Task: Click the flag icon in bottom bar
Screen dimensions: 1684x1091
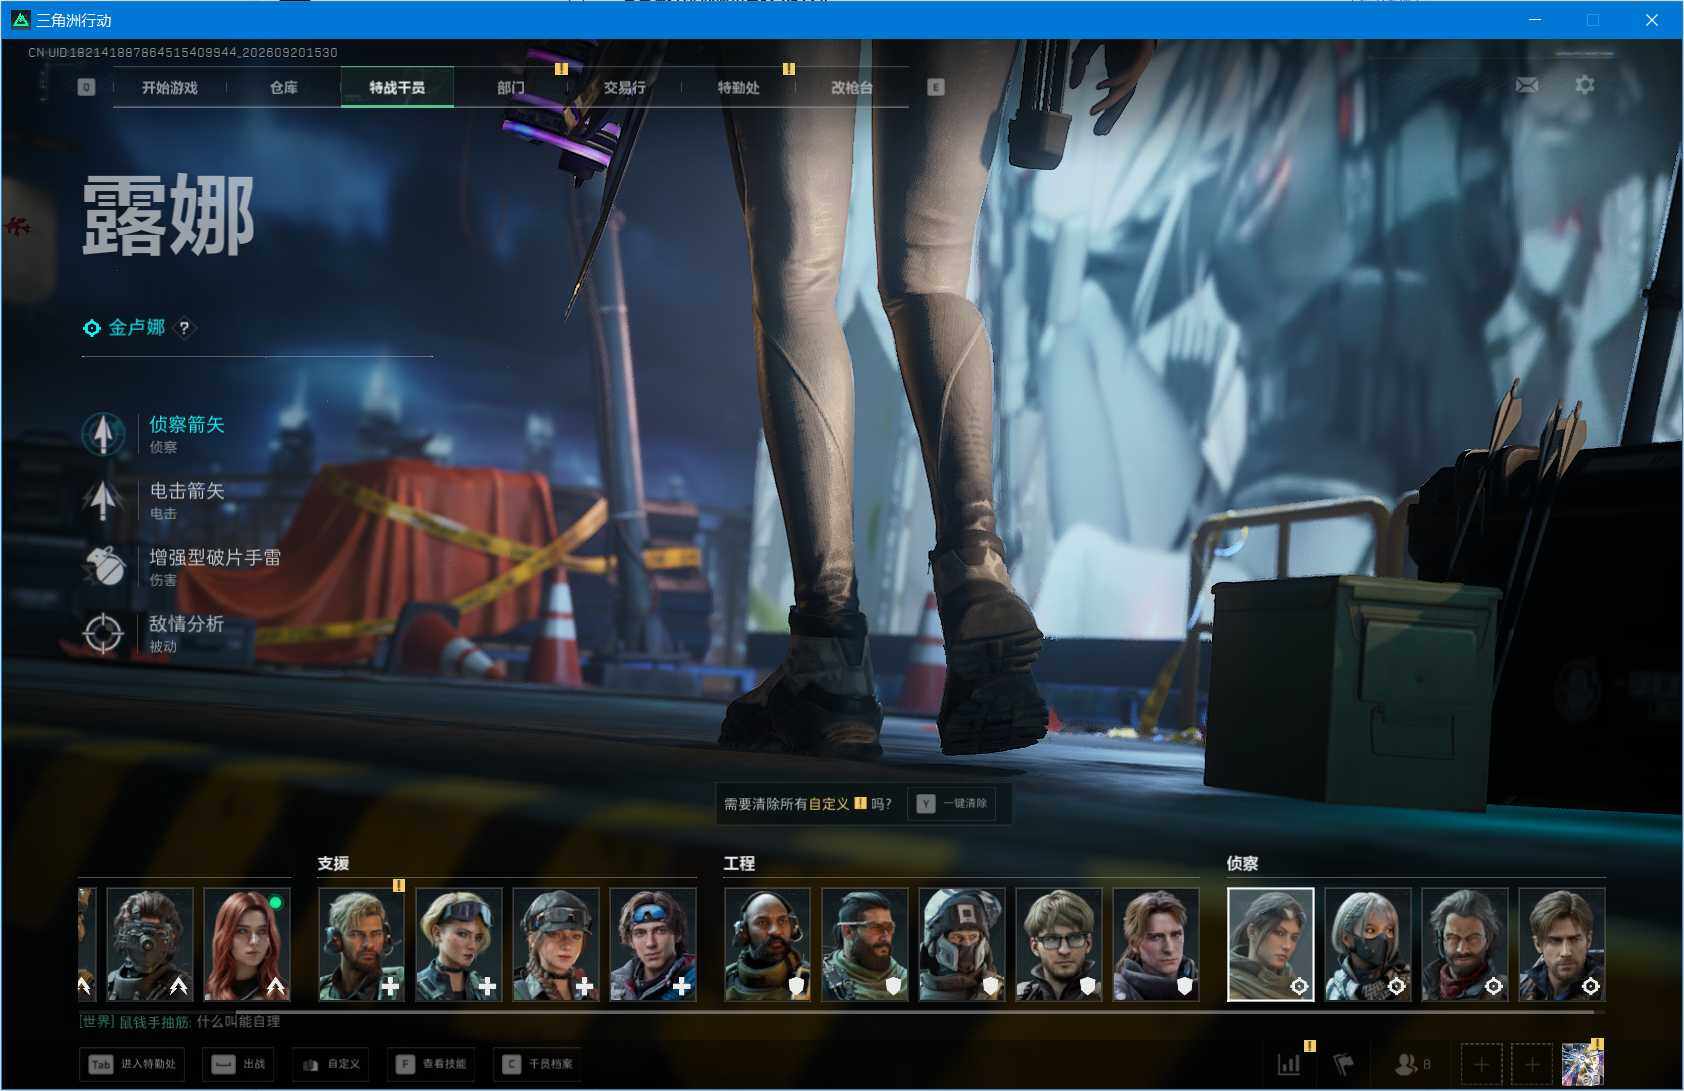Action: coord(1343,1064)
